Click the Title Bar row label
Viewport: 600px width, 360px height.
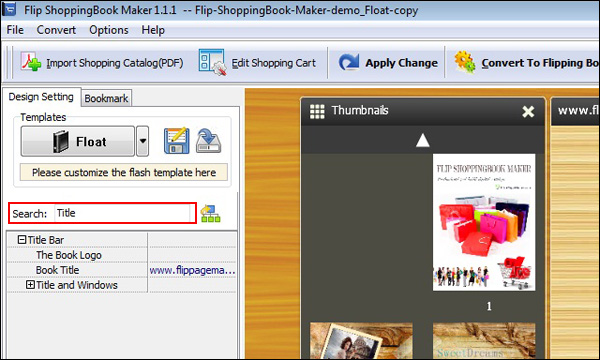coord(46,240)
